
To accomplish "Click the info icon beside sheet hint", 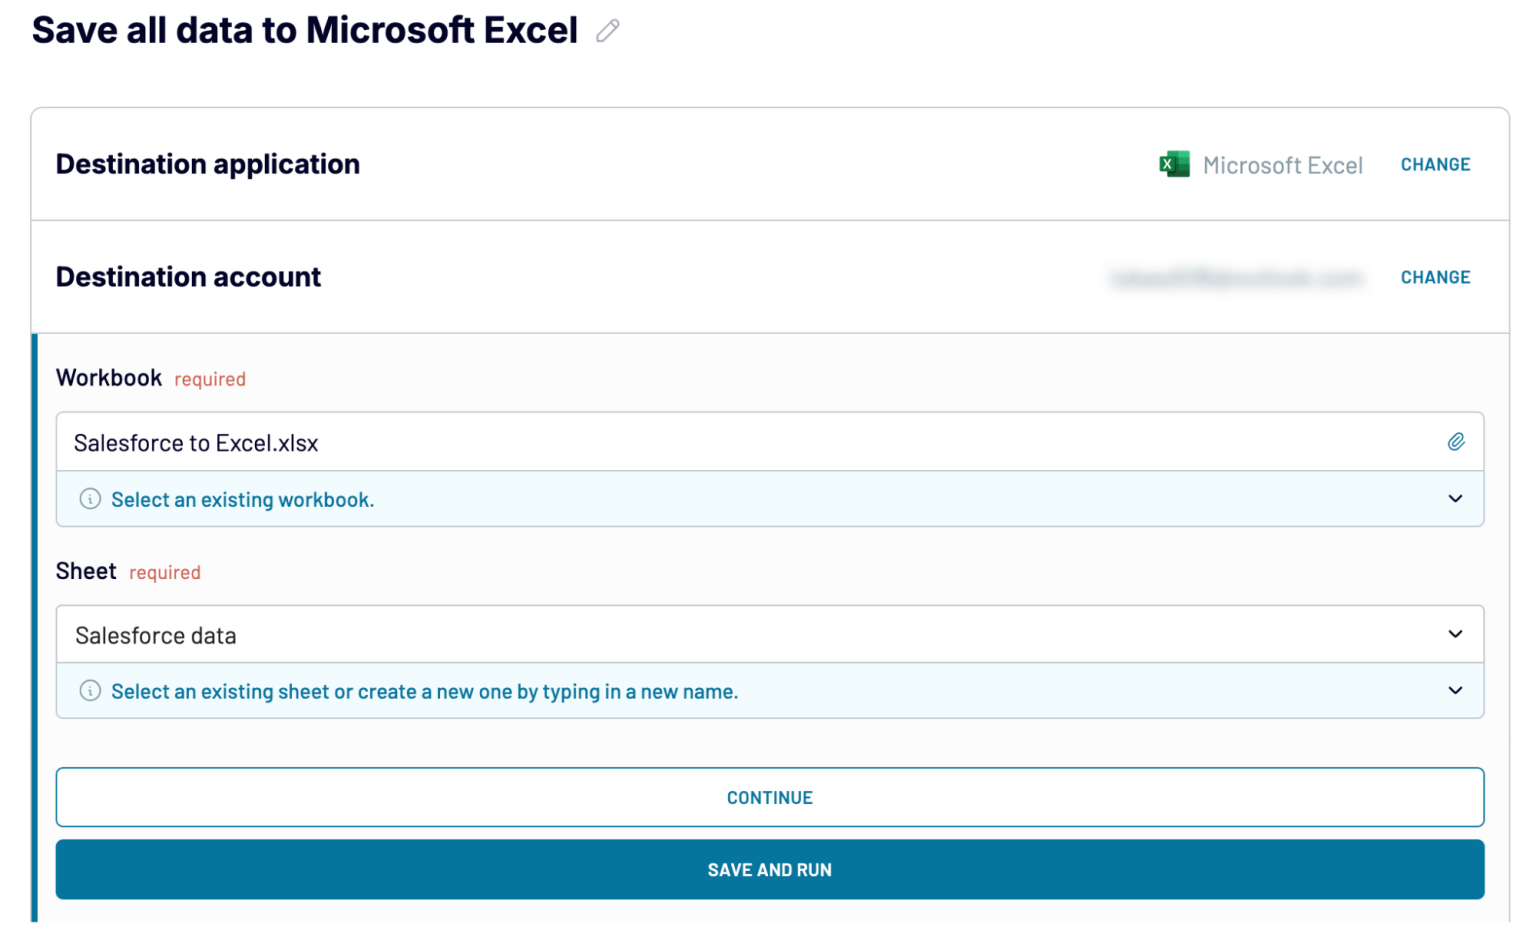I will click(x=90, y=691).
